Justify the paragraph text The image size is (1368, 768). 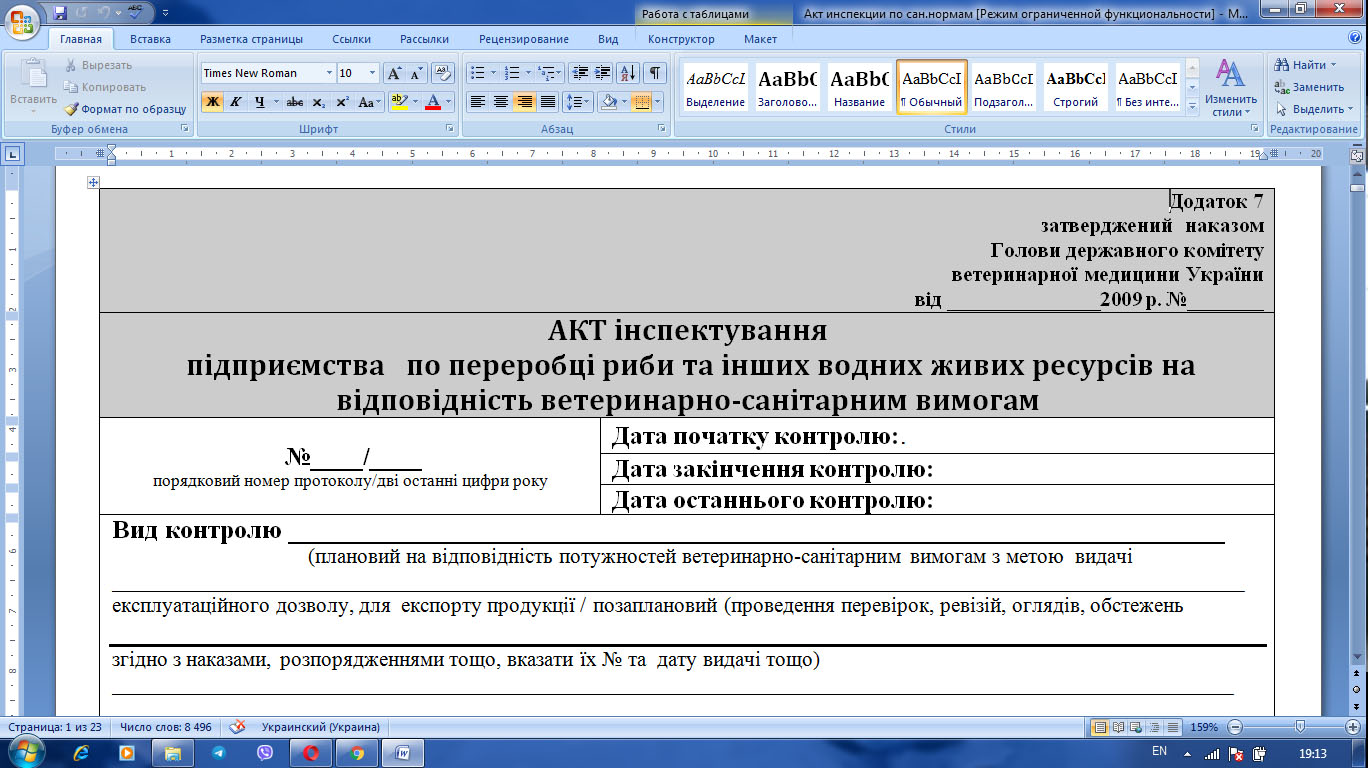tap(547, 102)
